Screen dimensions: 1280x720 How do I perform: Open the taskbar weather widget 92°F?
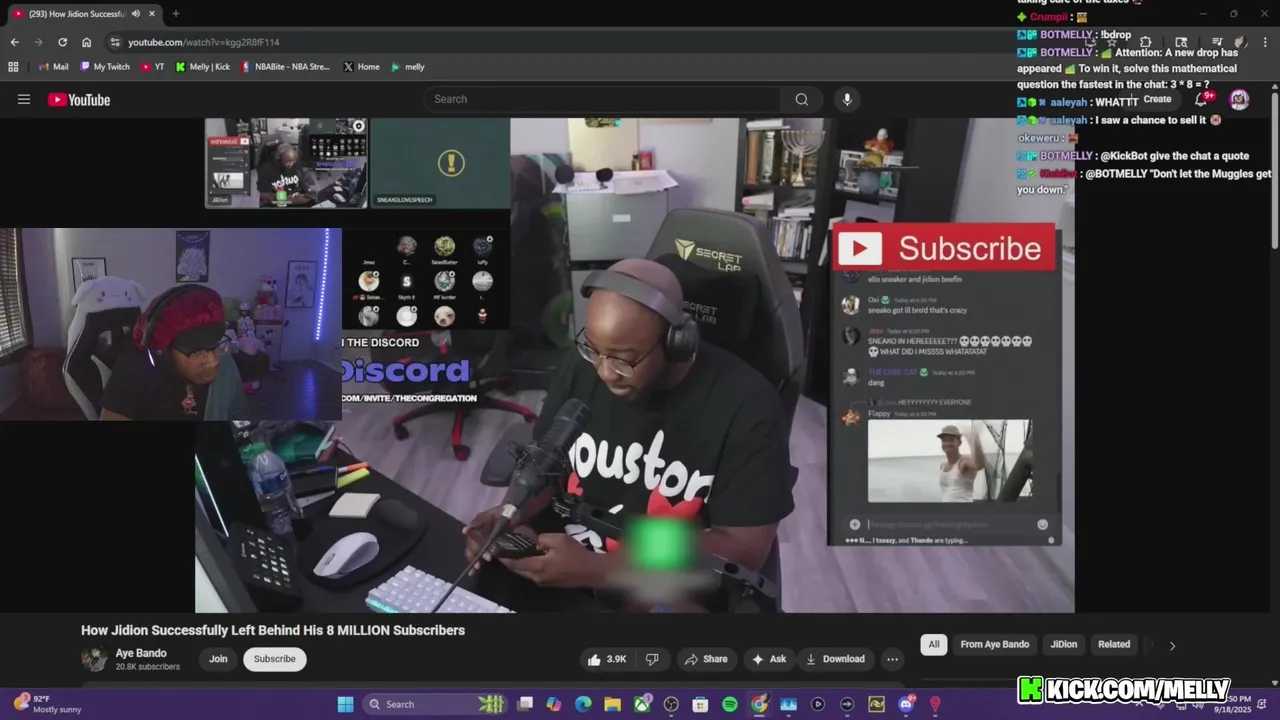click(x=47, y=704)
